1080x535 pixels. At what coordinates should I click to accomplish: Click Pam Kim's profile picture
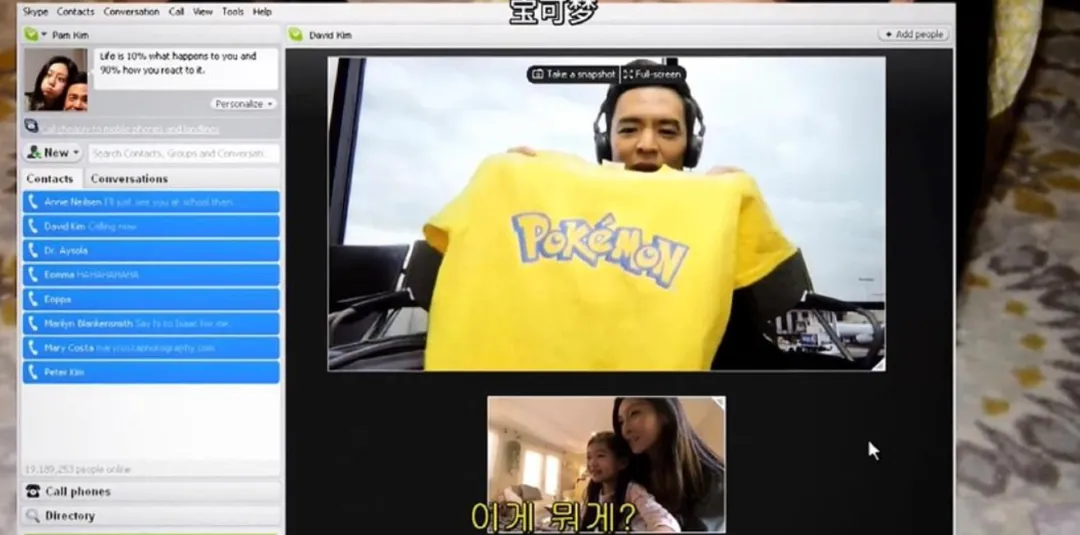click(x=56, y=79)
